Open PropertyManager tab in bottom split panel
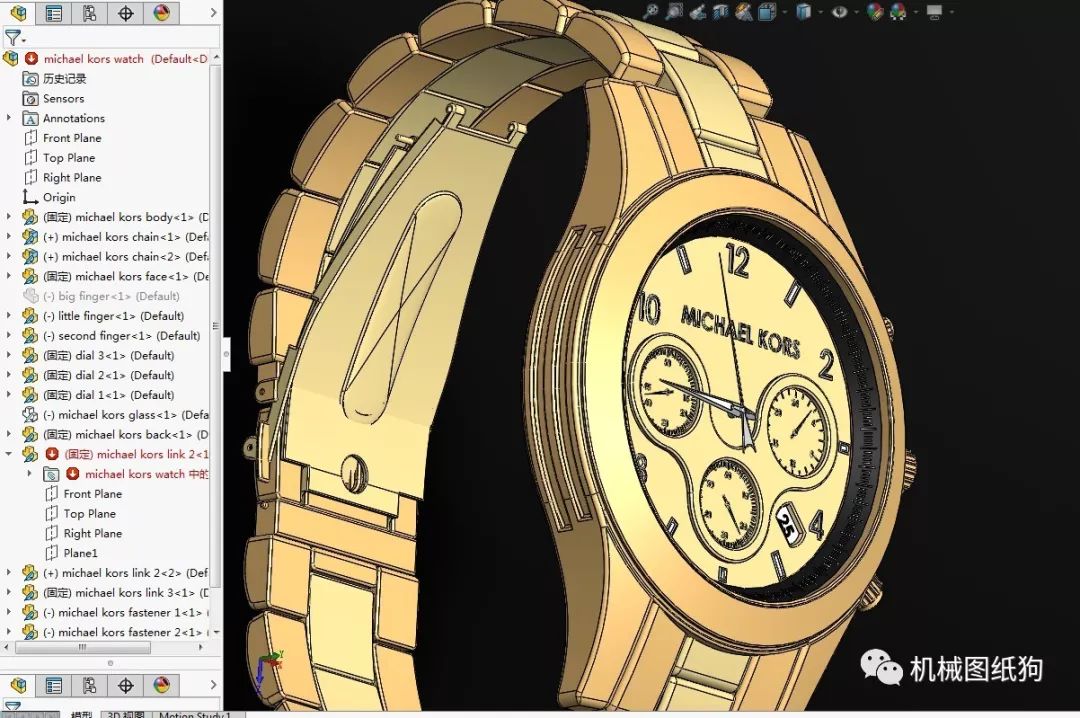Viewport: 1080px width, 718px height. click(54, 685)
